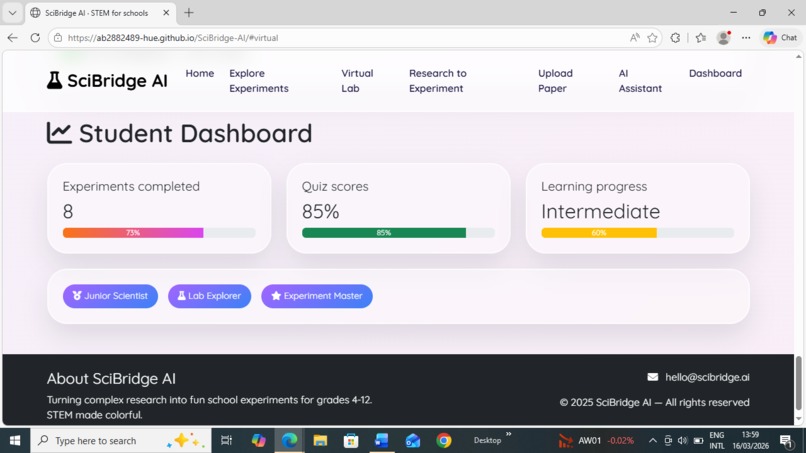The width and height of the screenshot is (806, 453).
Task: Open the volume speaker icon in tray
Action: pos(683,441)
